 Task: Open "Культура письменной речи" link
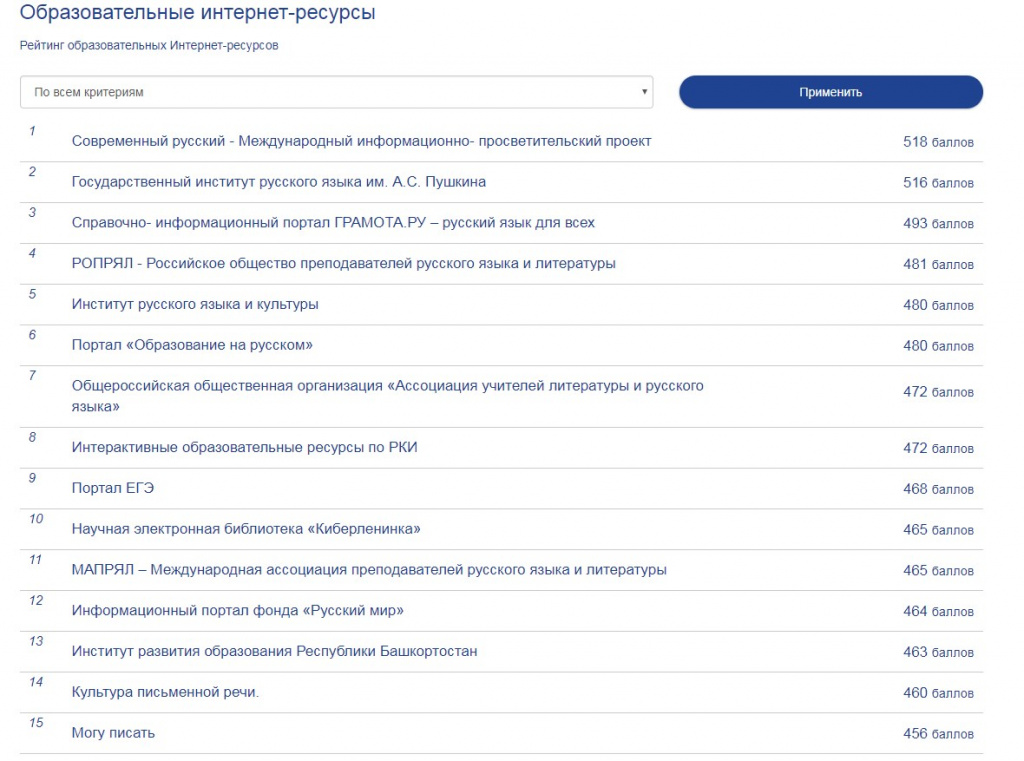[165, 692]
